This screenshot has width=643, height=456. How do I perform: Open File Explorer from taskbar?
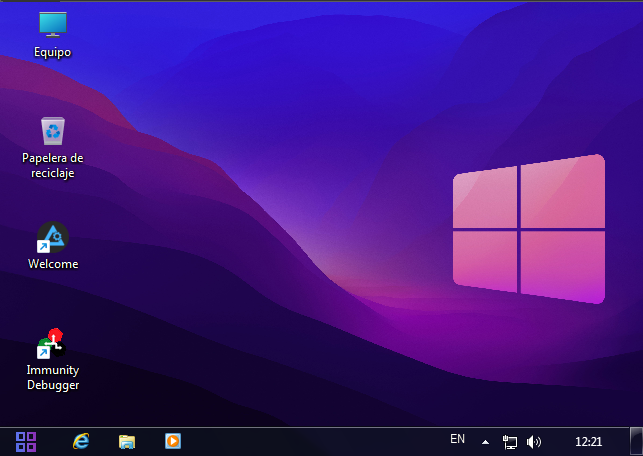coord(127,442)
